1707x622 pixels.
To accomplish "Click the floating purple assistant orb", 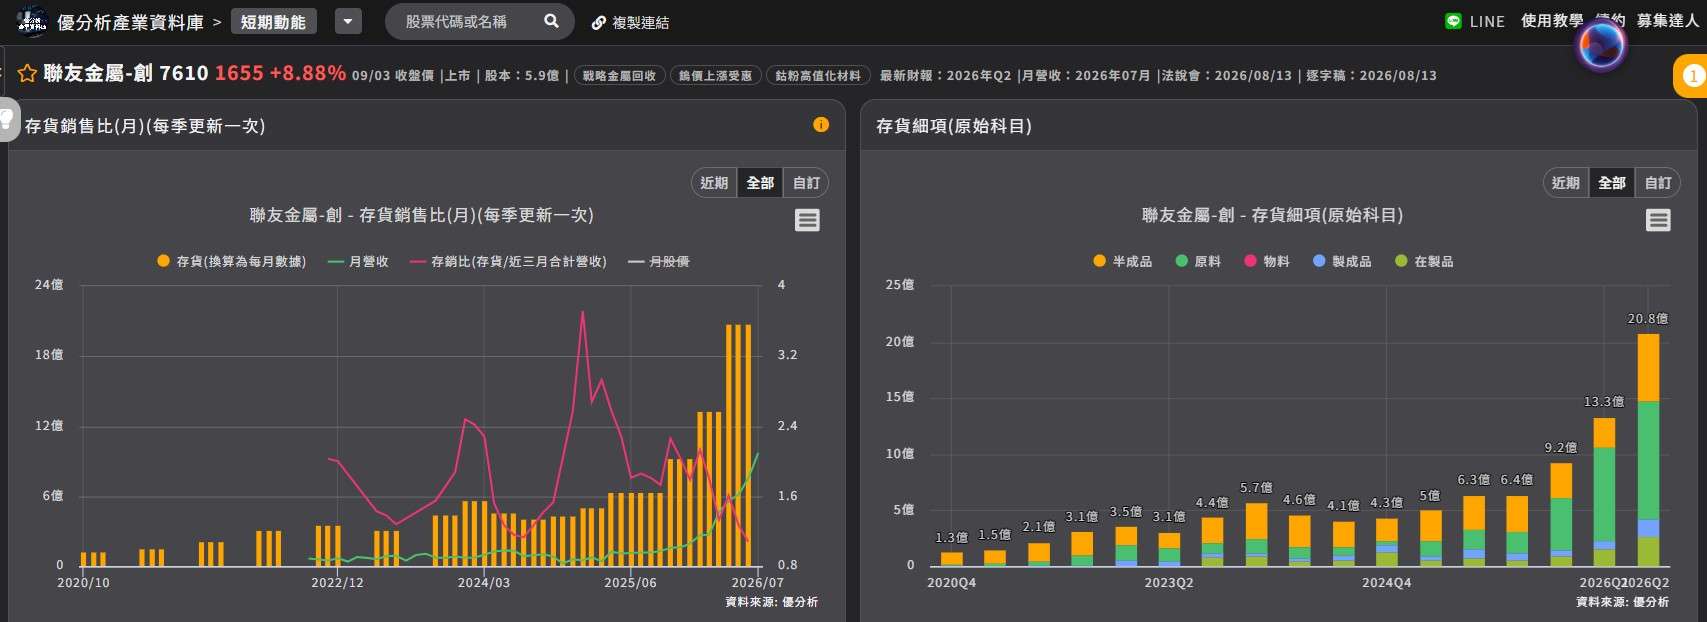I will click(x=1601, y=45).
